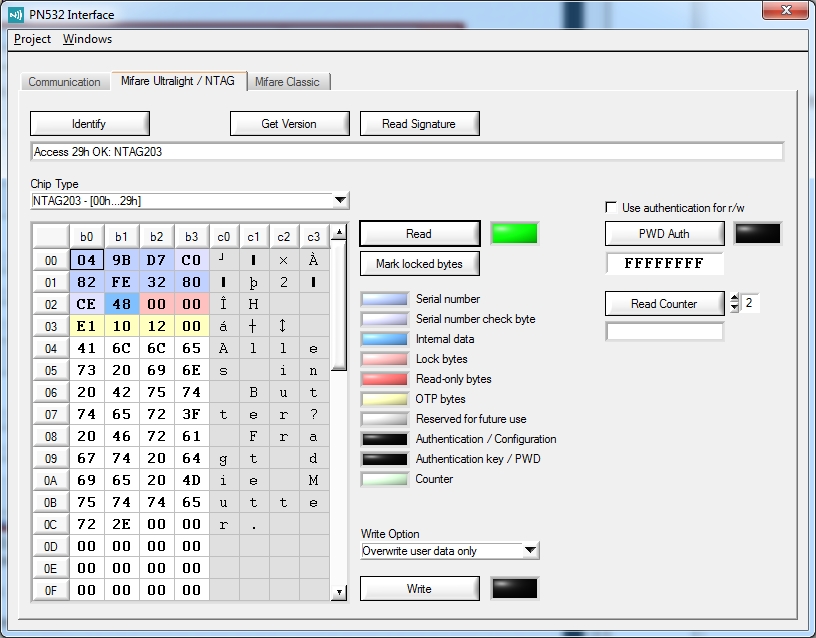
Task: Click the hex table scroll down arrow
Action: click(339, 592)
